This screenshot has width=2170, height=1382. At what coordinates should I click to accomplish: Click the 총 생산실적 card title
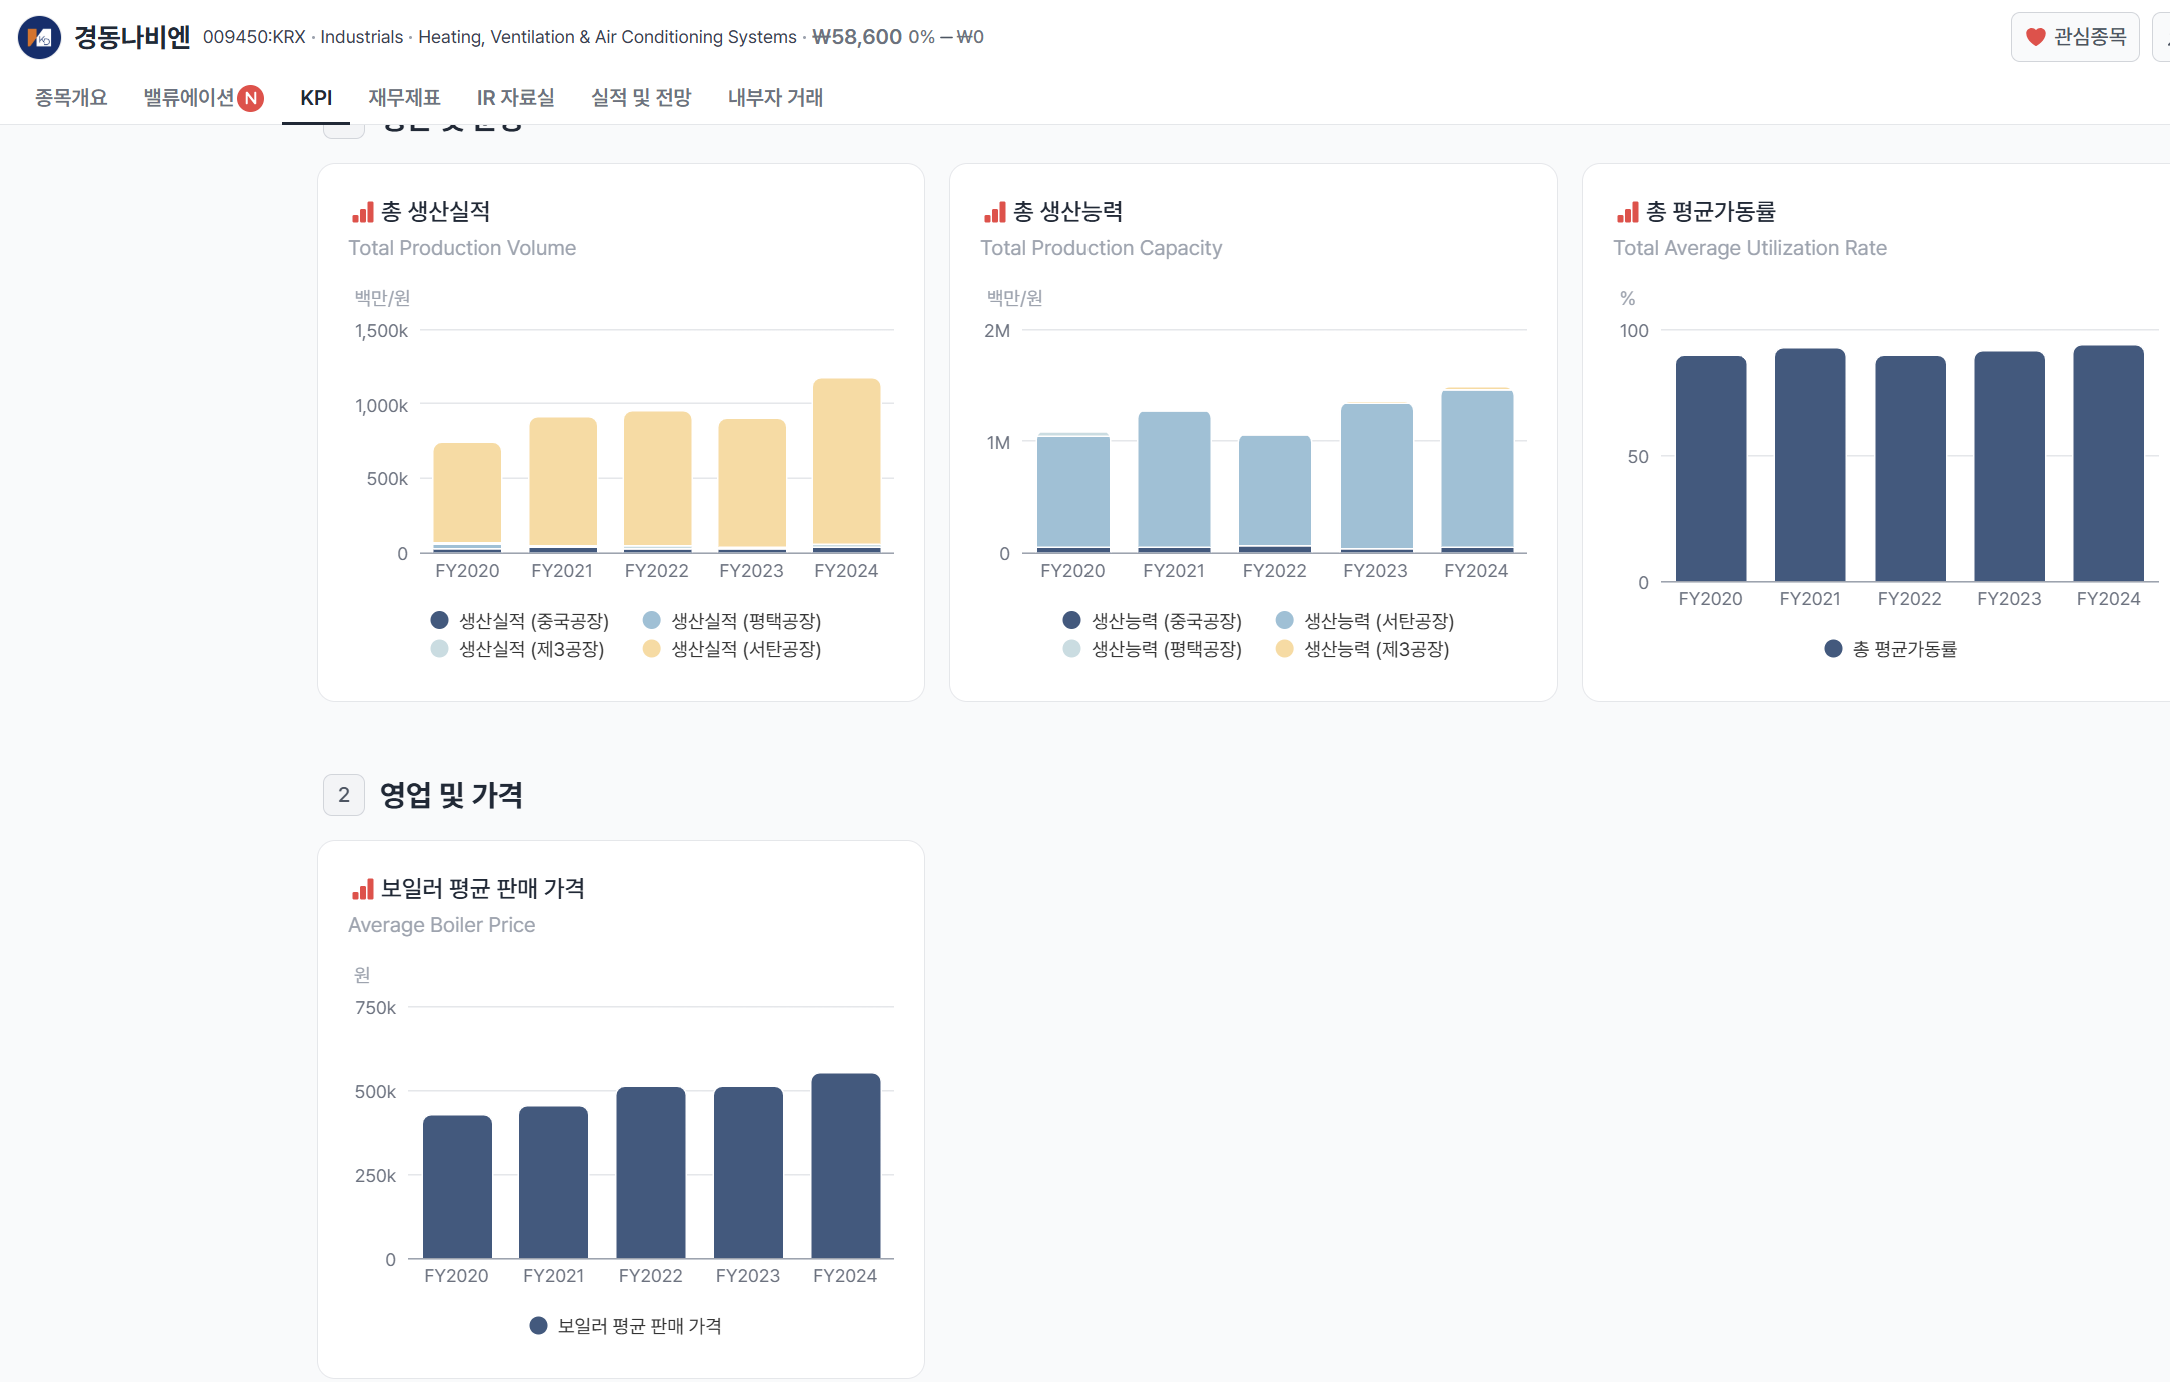(436, 212)
